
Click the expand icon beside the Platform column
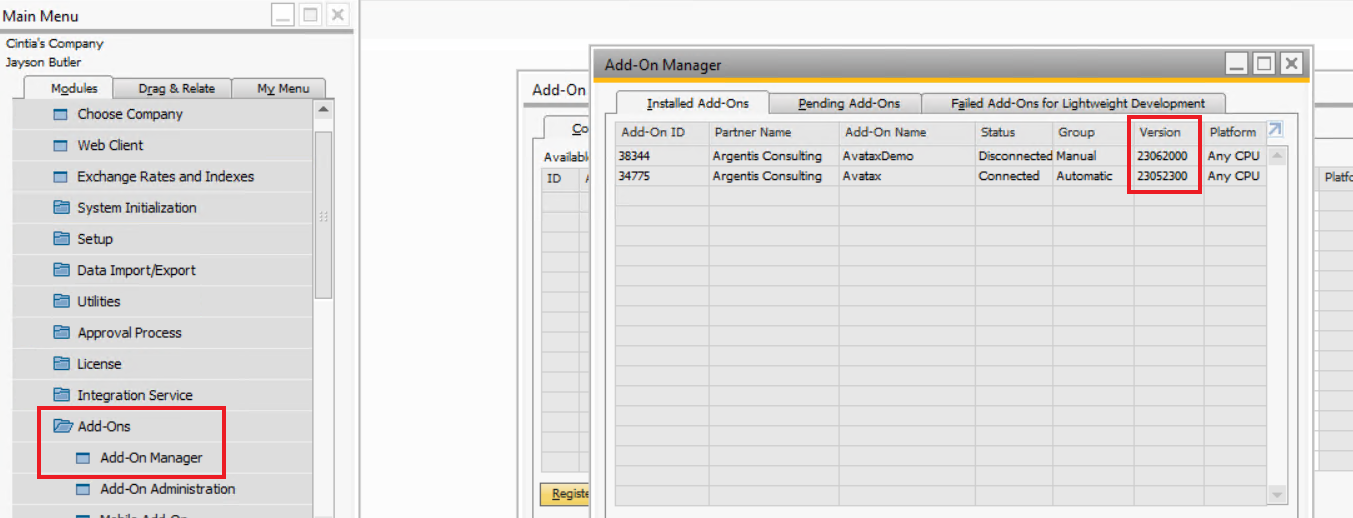click(1275, 130)
